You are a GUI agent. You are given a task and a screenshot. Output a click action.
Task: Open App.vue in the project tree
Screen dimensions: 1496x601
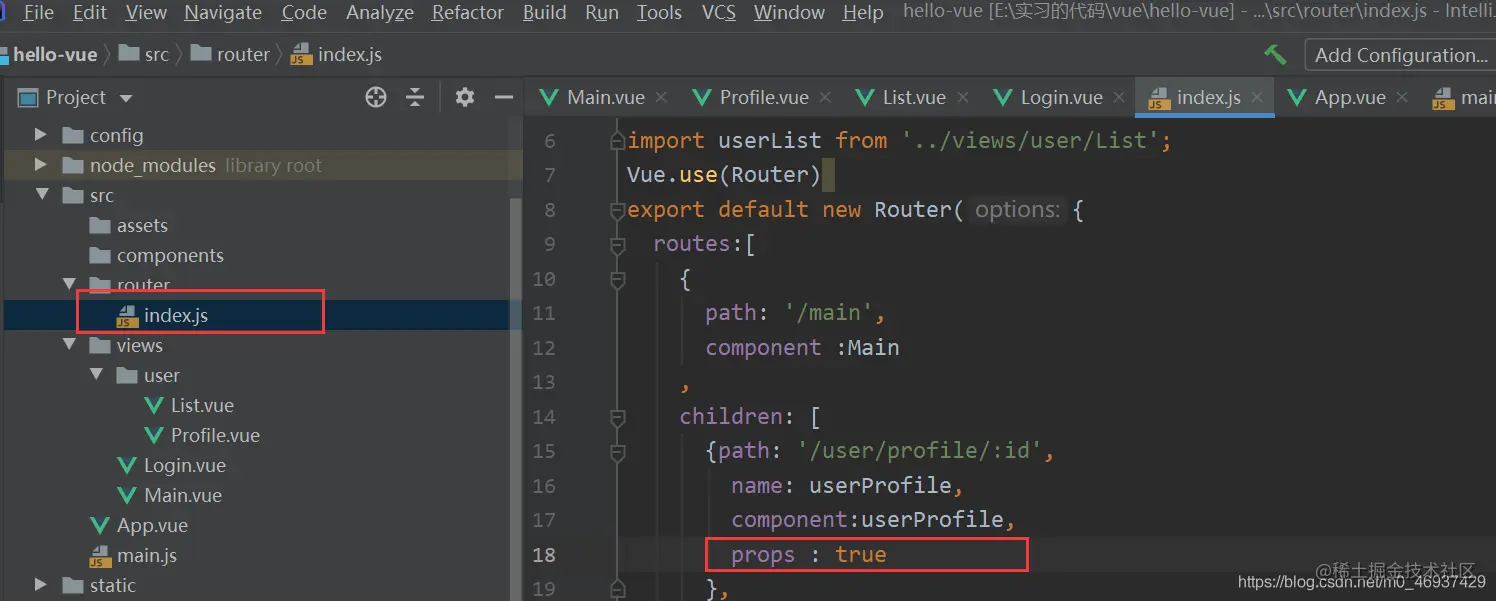(138, 525)
